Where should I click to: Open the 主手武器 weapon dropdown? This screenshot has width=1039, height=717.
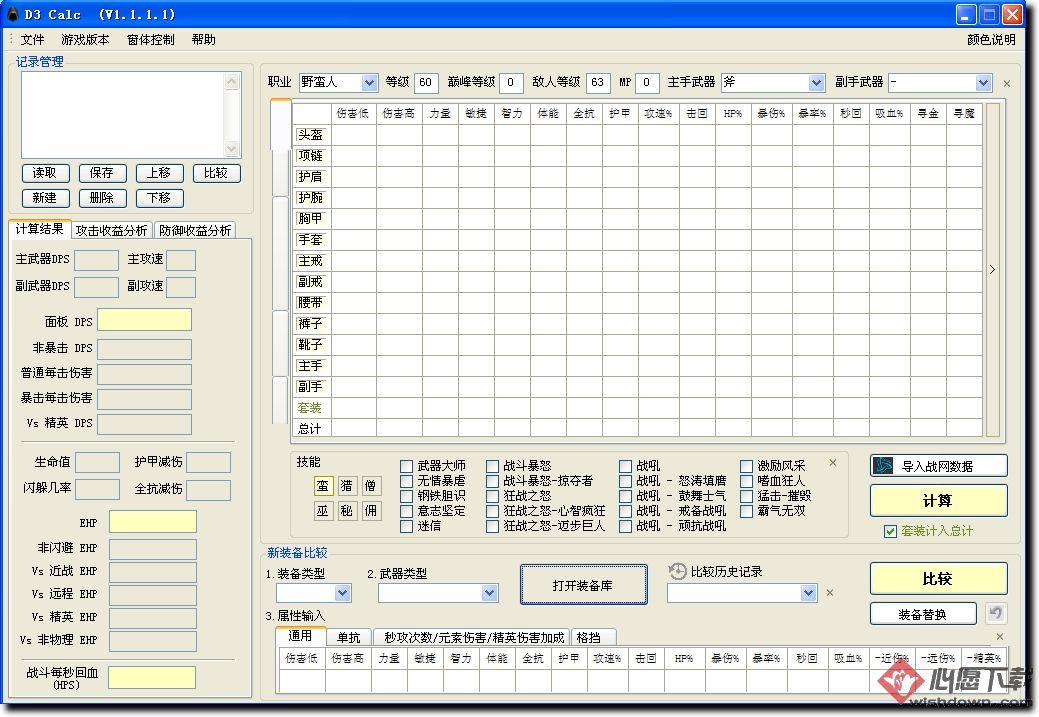pos(815,82)
